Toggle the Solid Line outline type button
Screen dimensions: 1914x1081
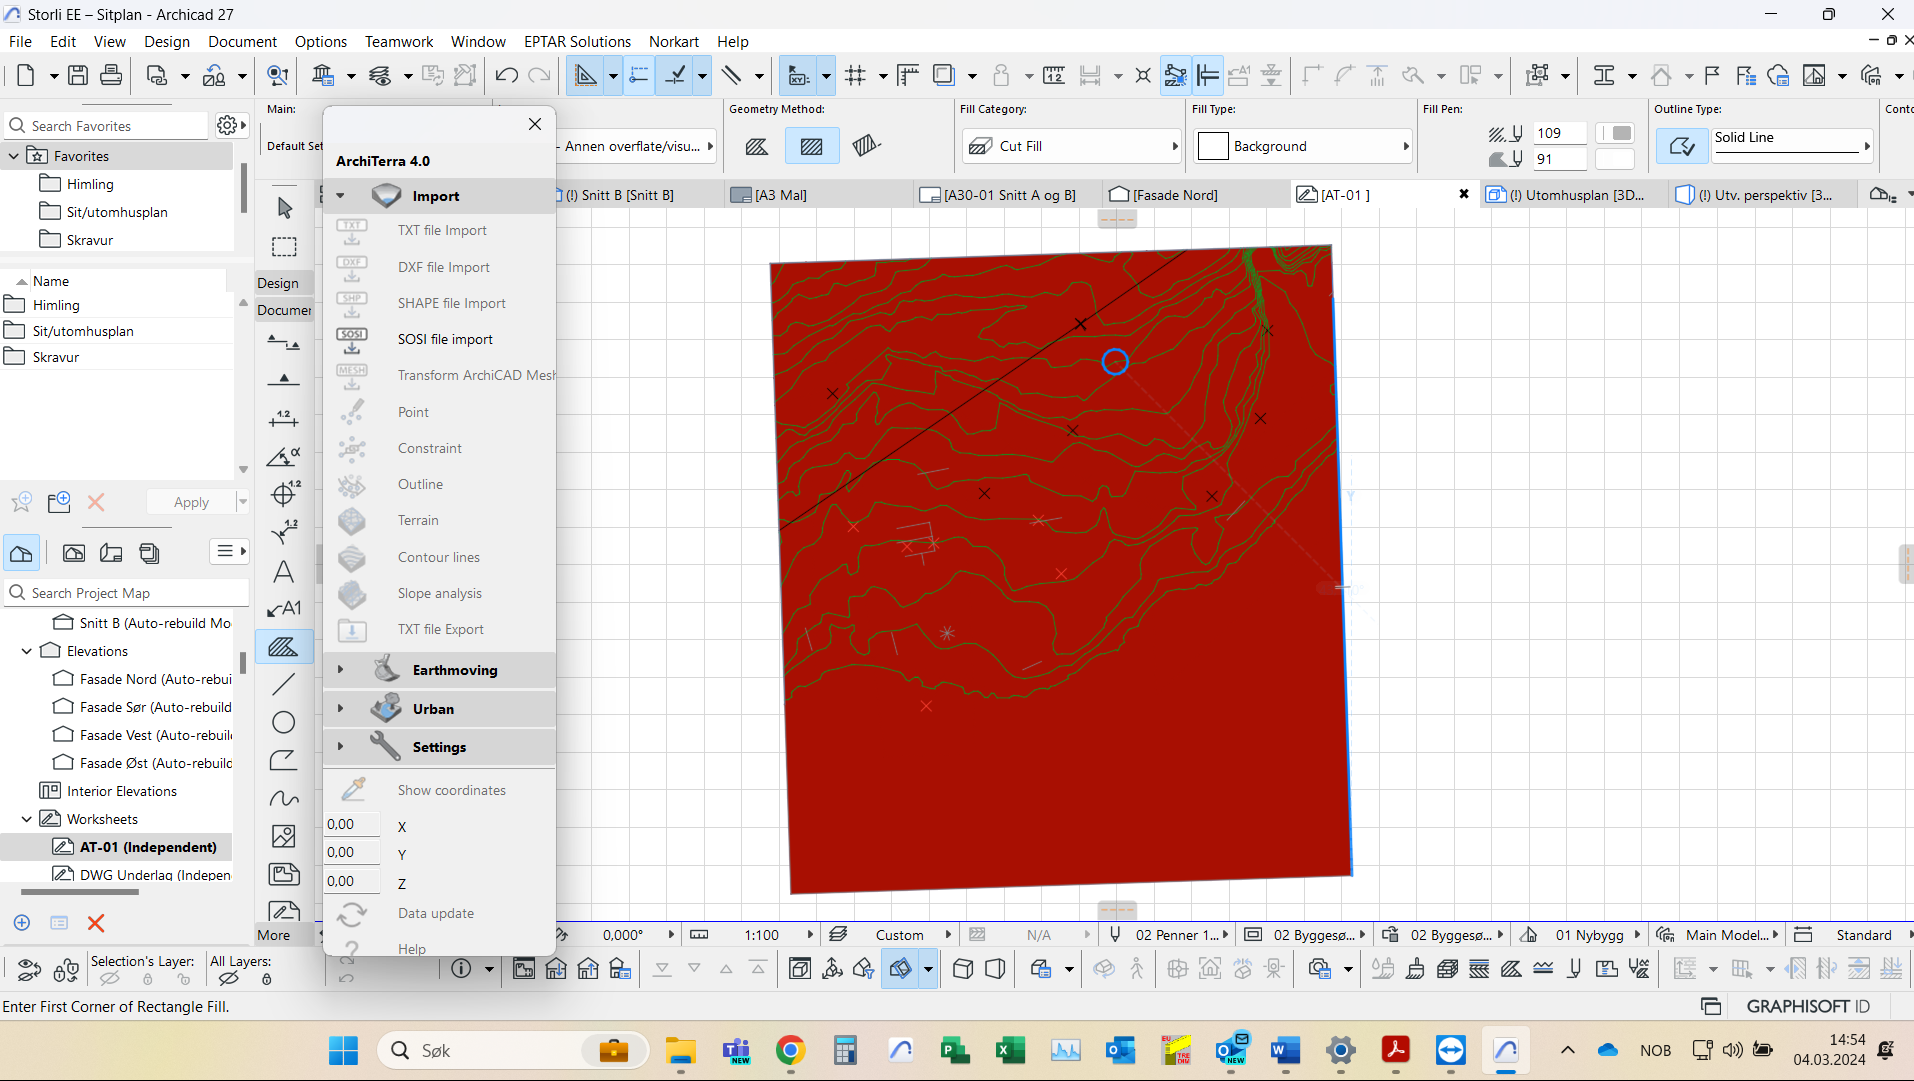(1681, 147)
